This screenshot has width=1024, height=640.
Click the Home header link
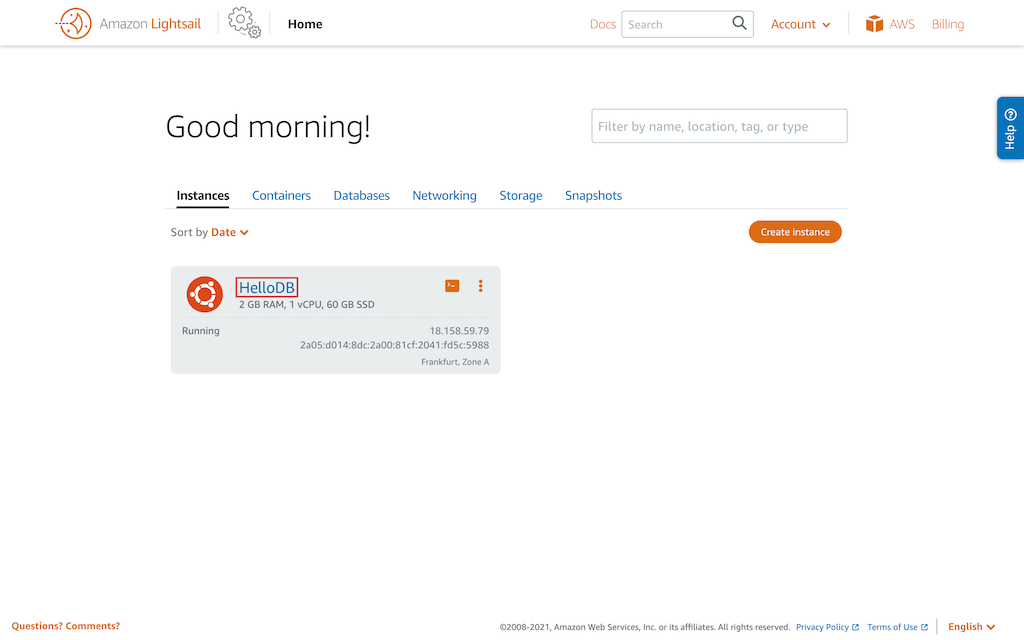pyautogui.click(x=305, y=24)
